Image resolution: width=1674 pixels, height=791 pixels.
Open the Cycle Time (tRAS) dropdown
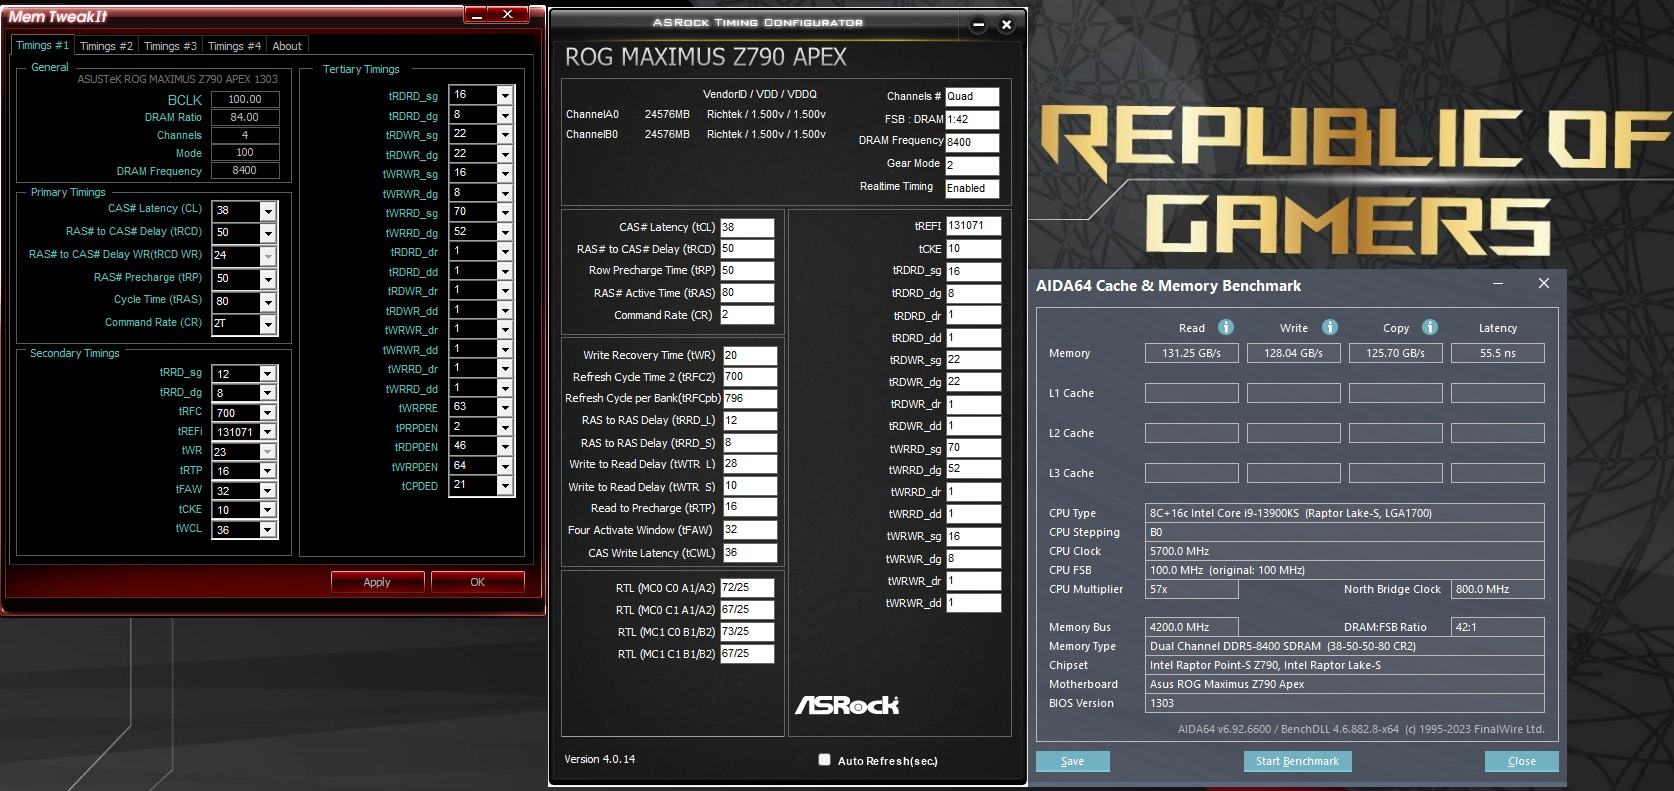268,302
